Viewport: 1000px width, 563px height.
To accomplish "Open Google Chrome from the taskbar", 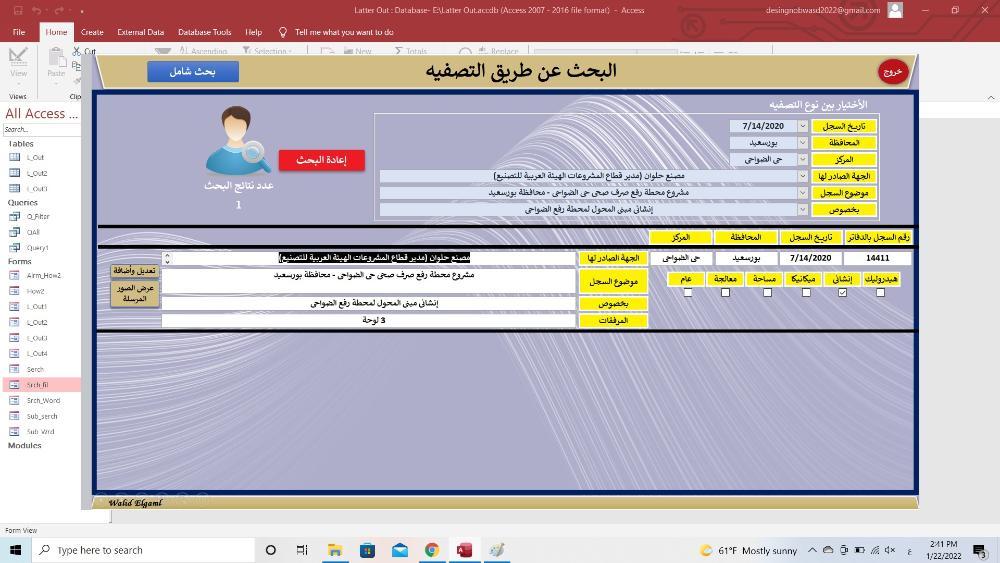I will tap(431, 550).
